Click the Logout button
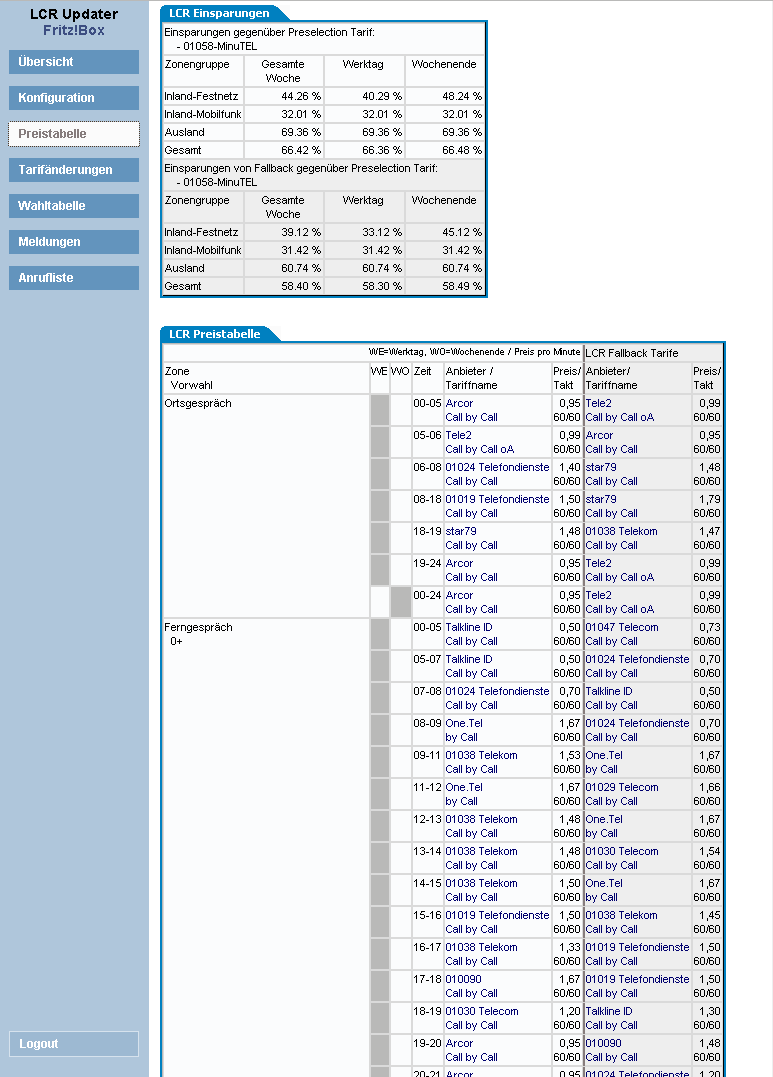 click(74, 1044)
